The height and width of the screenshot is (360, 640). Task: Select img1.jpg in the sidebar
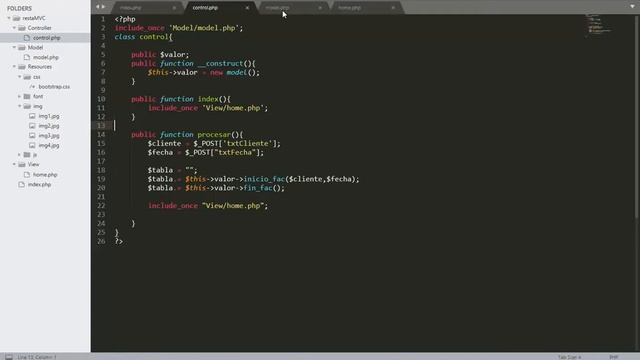point(49,116)
